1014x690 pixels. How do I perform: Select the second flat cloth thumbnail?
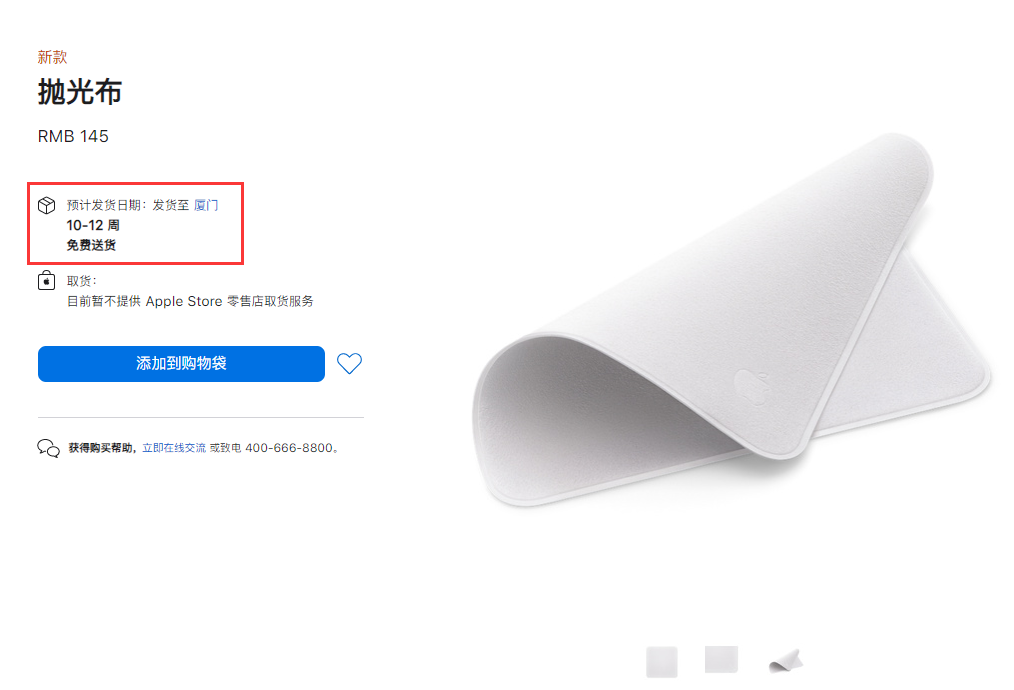[721, 659]
